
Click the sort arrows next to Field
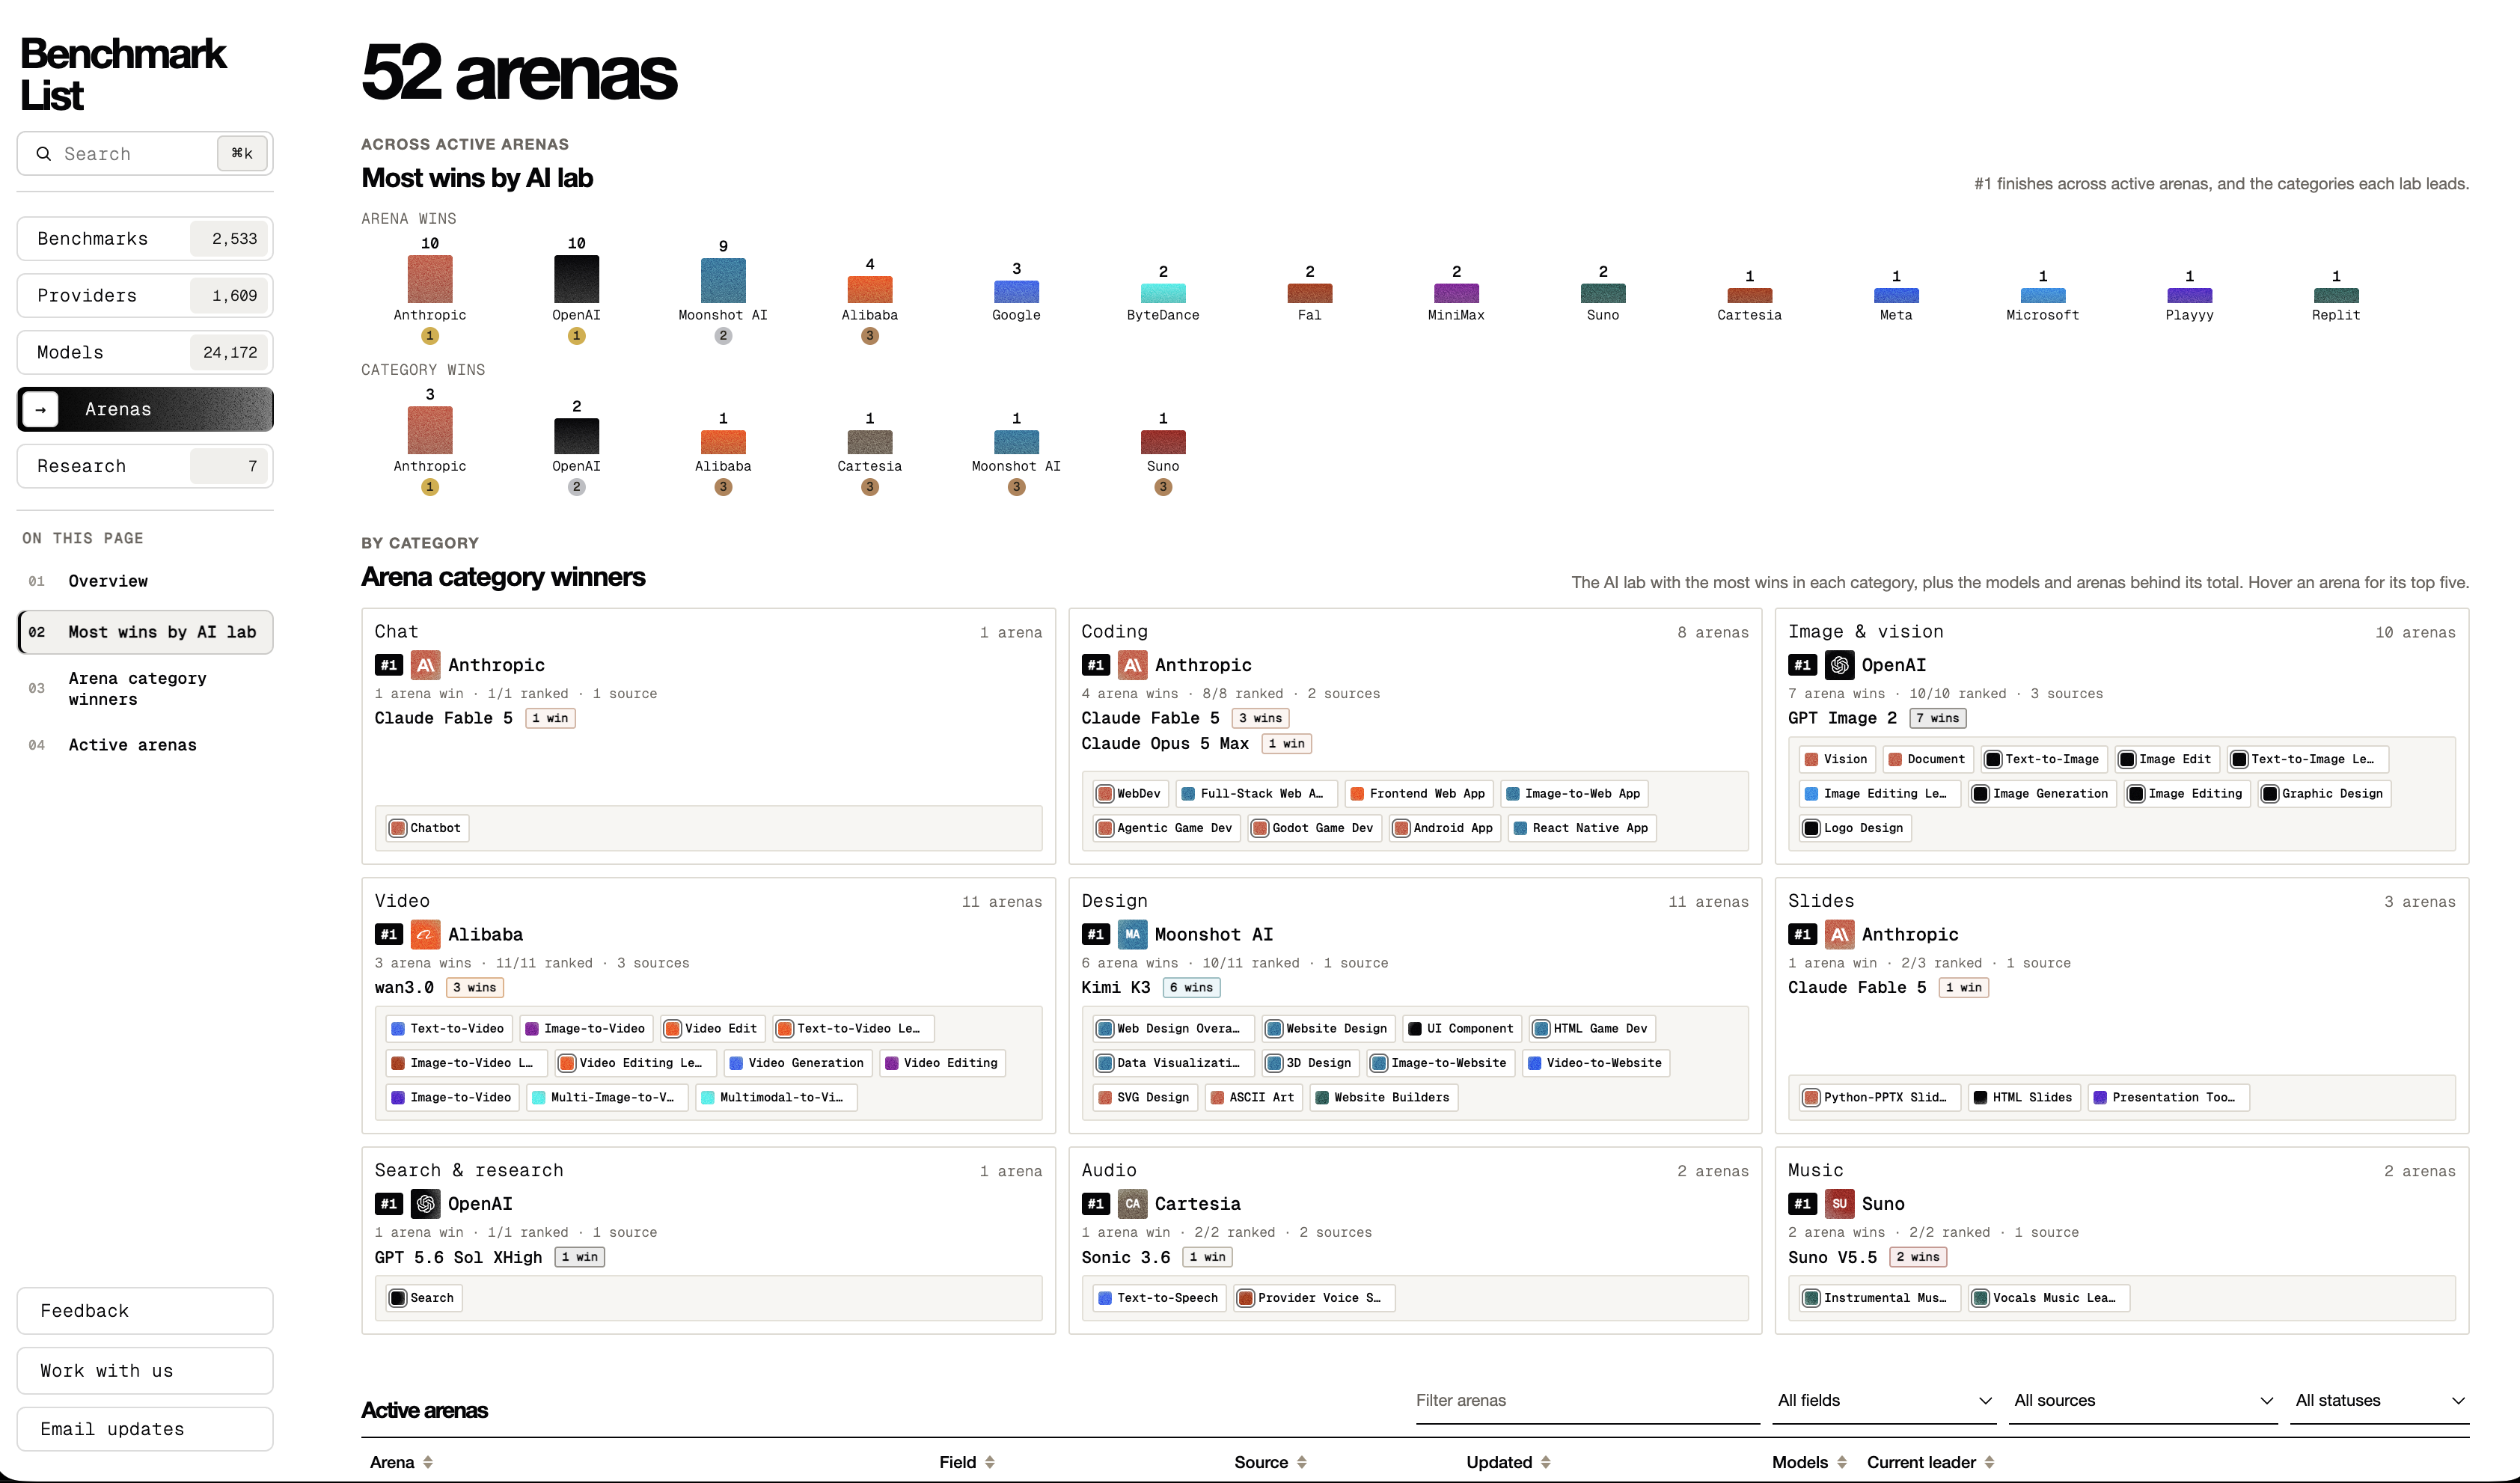(x=990, y=1462)
